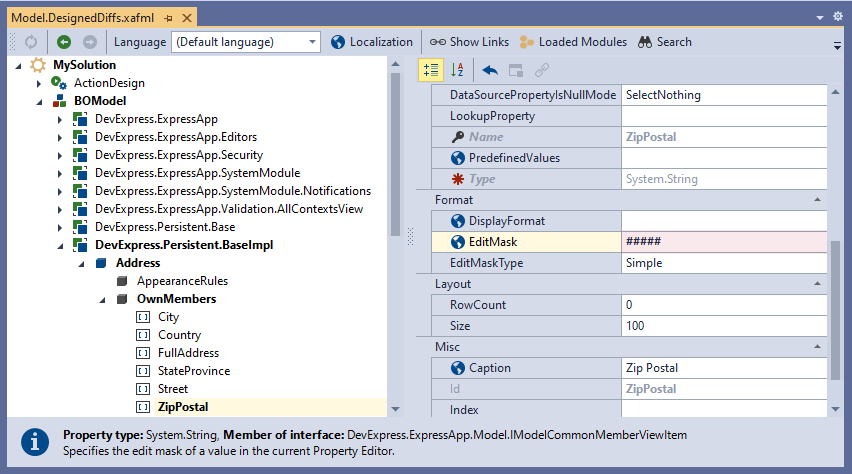Pin the Model.DesignedDiffs.xafml tab

(x=168, y=18)
